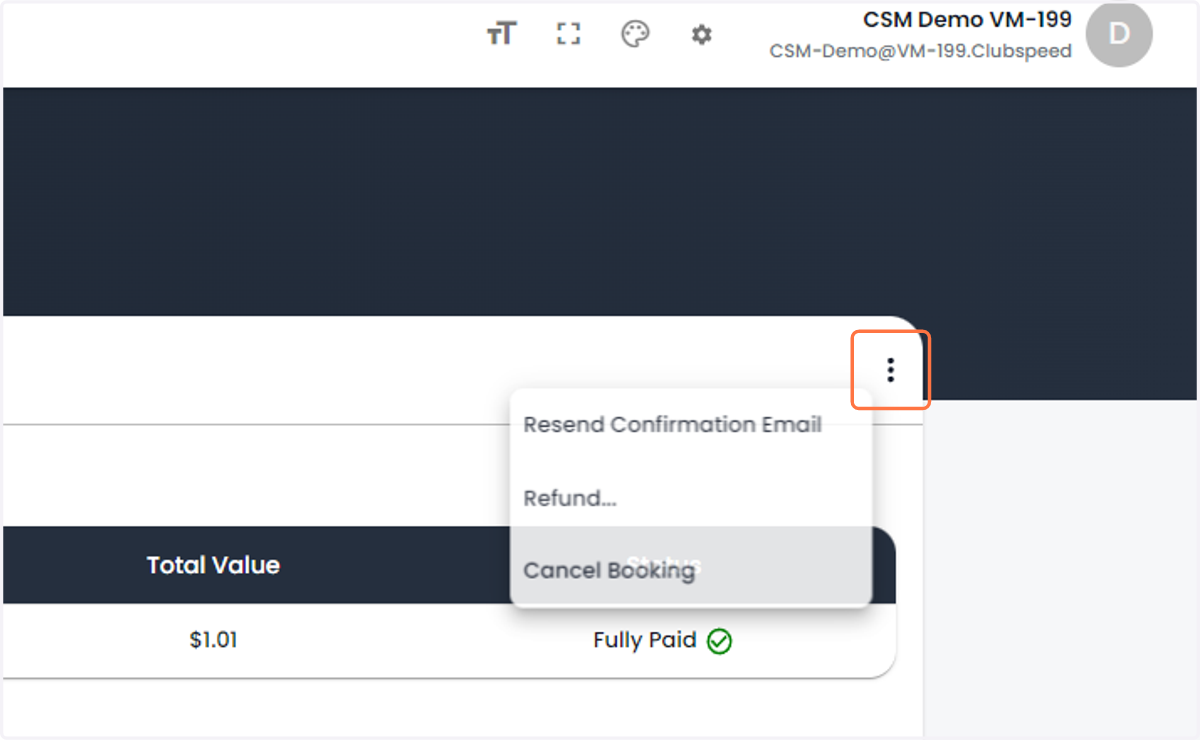Open the settings gear icon
1200x740 pixels.
[x=702, y=34]
